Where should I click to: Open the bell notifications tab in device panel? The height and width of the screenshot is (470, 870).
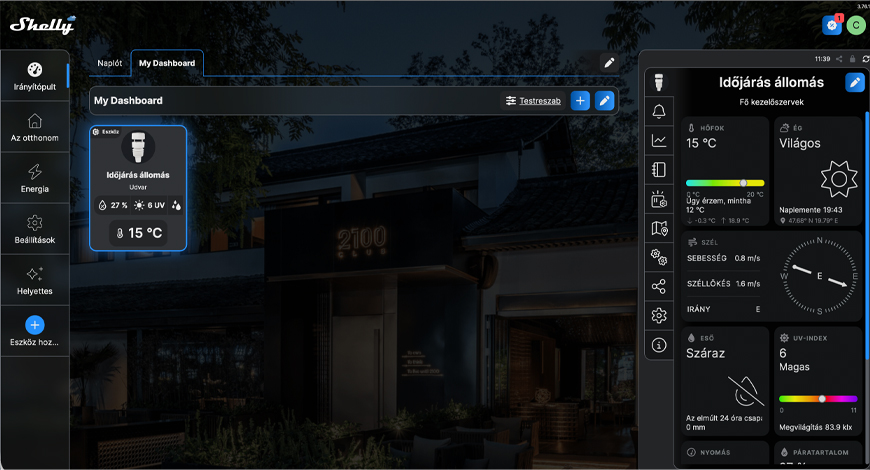[658, 111]
